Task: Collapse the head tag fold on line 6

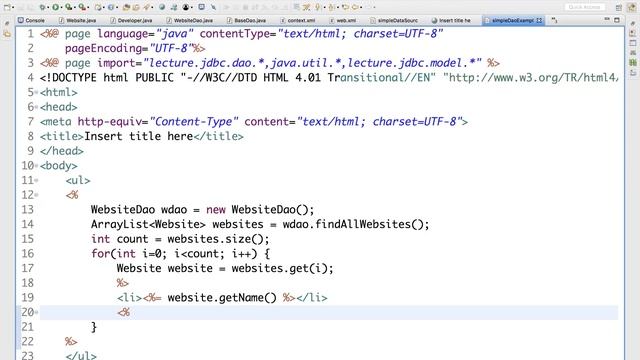Action: 36,107
